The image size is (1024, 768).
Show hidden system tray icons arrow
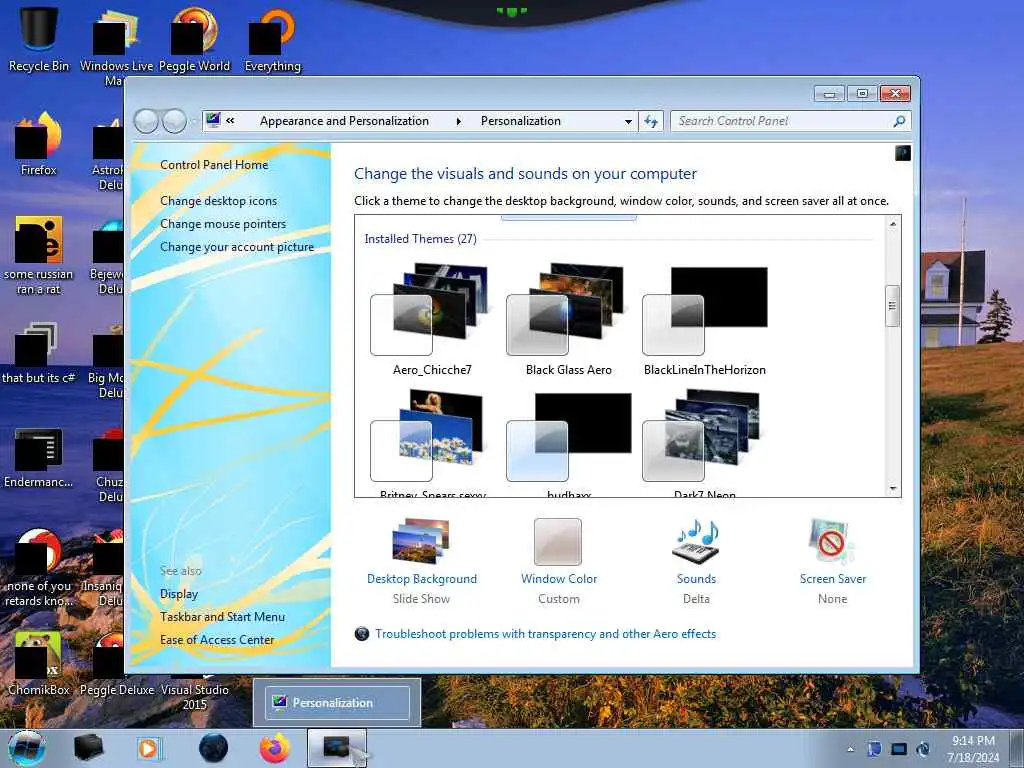(x=850, y=749)
